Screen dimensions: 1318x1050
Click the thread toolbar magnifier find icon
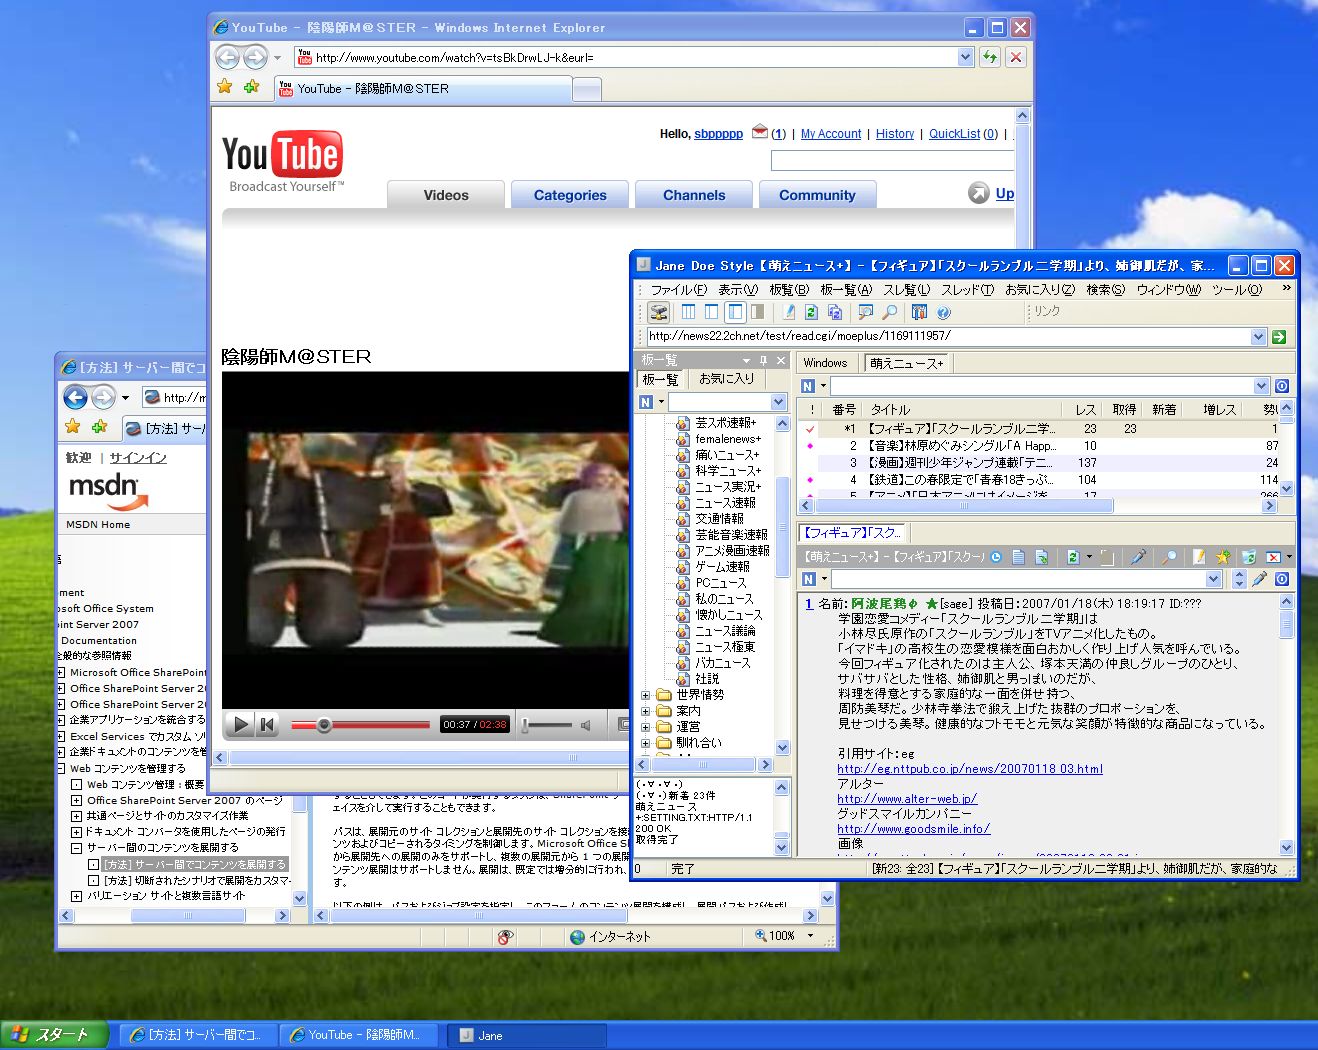(1169, 557)
